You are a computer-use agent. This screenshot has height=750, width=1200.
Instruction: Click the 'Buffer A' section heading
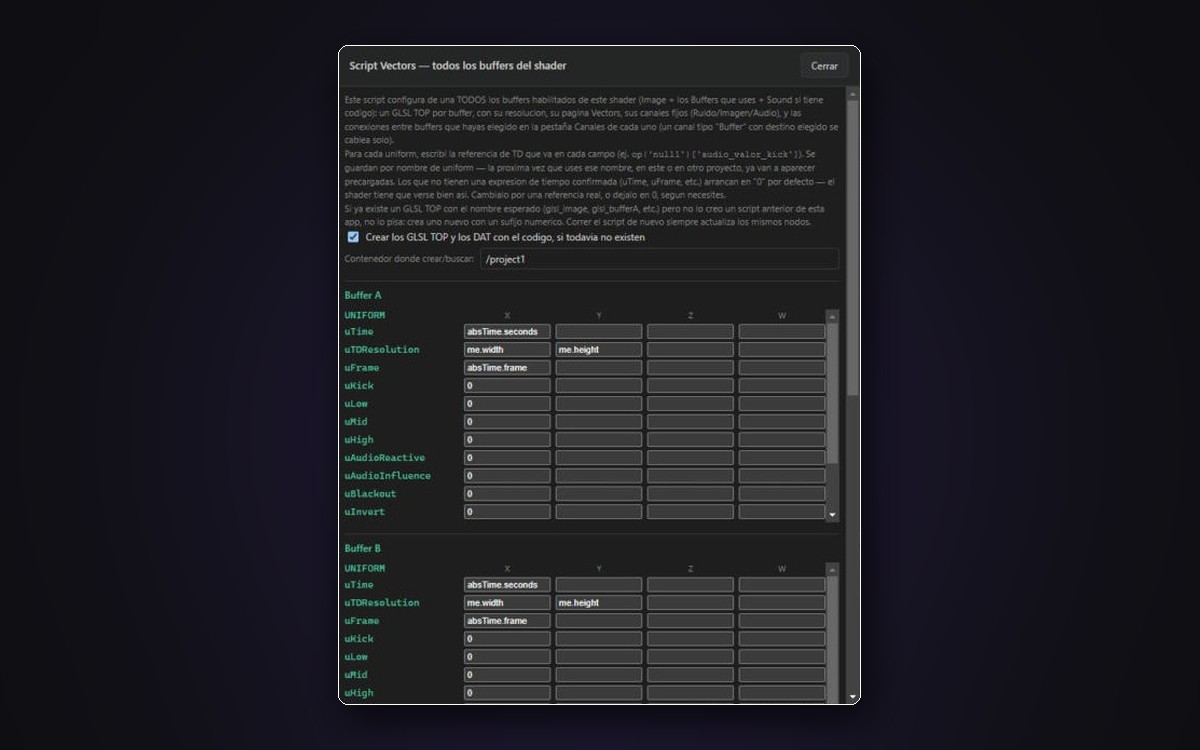click(363, 296)
